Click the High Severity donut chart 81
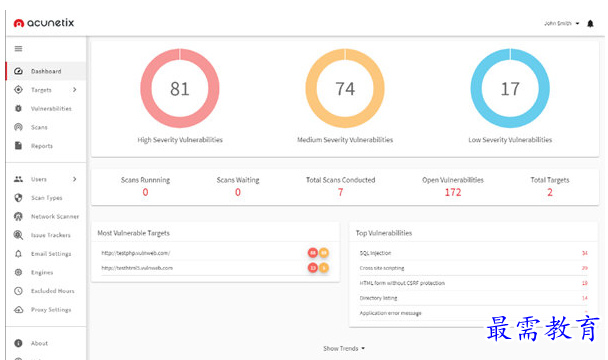The image size is (608, 360). [180, 88]
